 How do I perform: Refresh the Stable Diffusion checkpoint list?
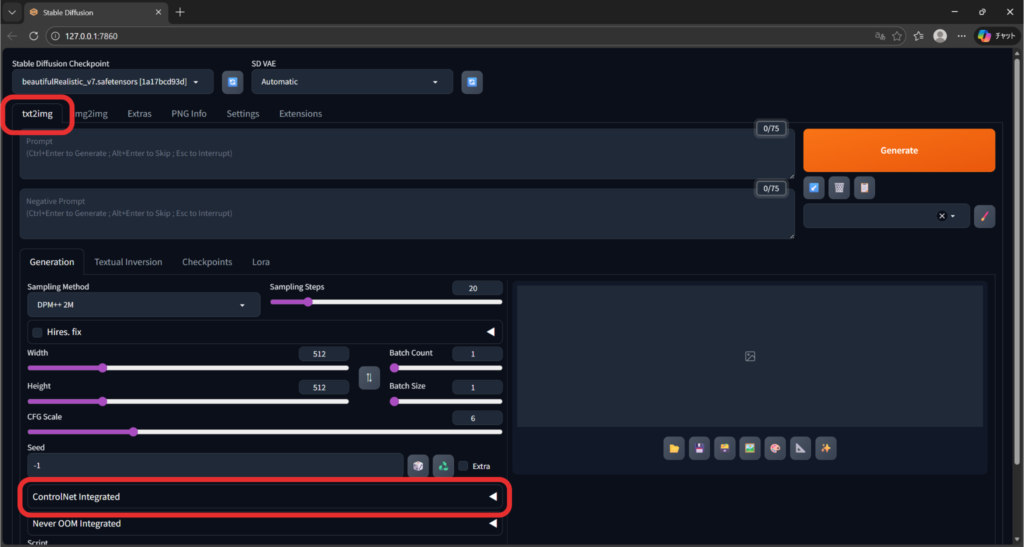click(232, 82)
